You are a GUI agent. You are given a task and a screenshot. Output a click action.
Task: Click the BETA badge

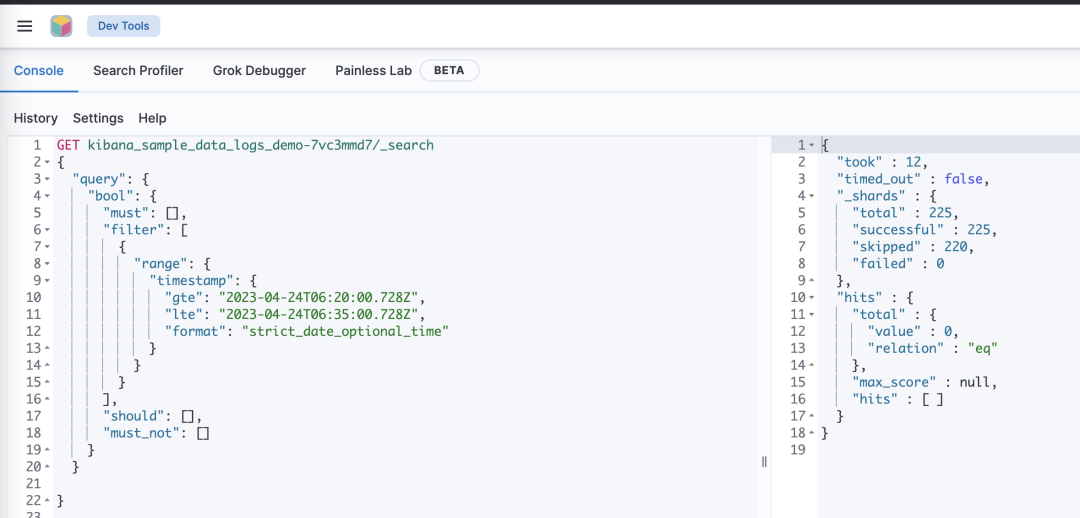[449, 70]
